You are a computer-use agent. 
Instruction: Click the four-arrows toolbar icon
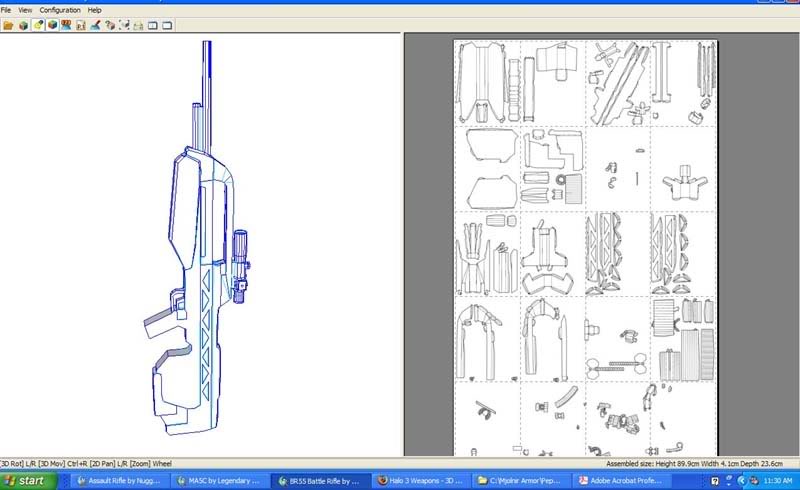124,25
